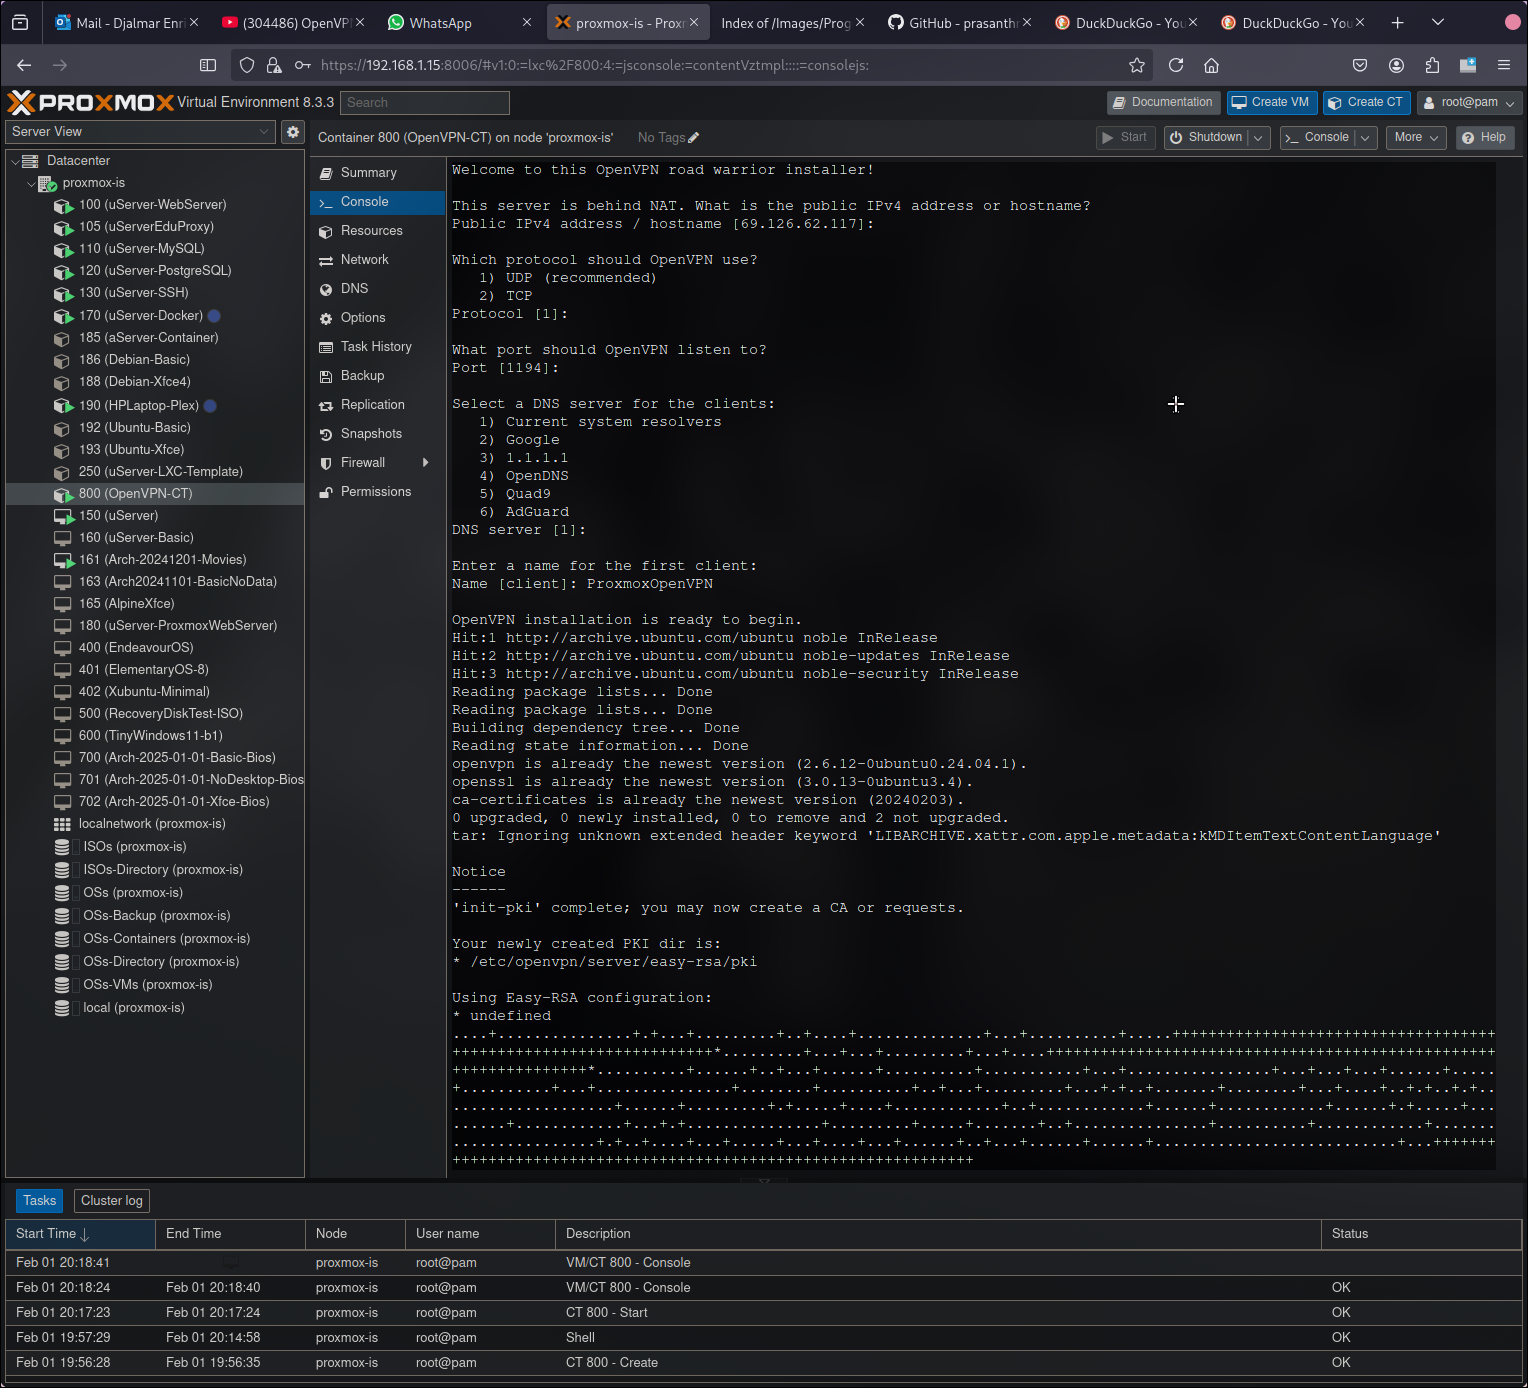Click the browser reload icon

click(1176, 65)
